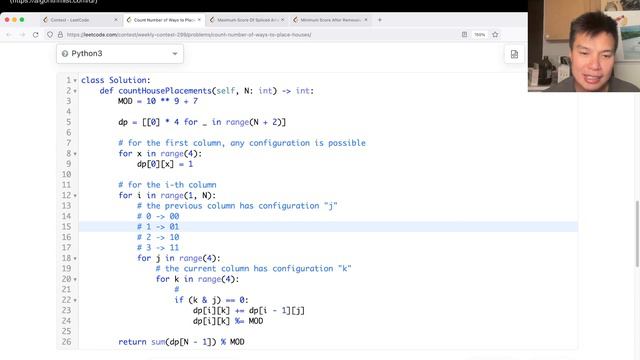Click 'for i in range(1, N):' on line 12

(167, 195)
